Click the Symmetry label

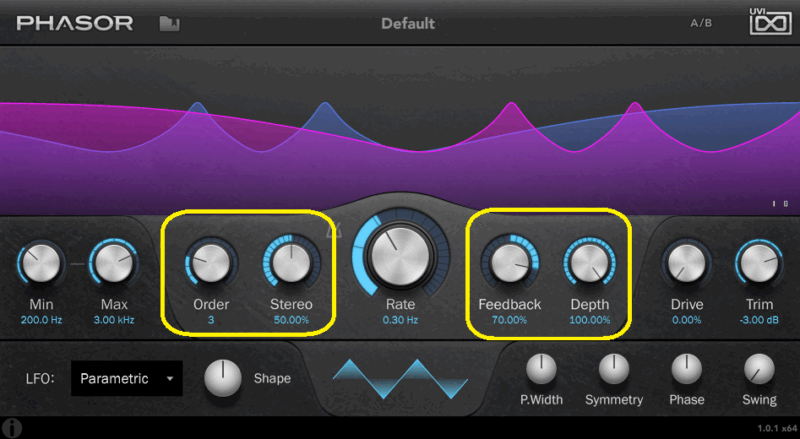[x=614, y=400]
